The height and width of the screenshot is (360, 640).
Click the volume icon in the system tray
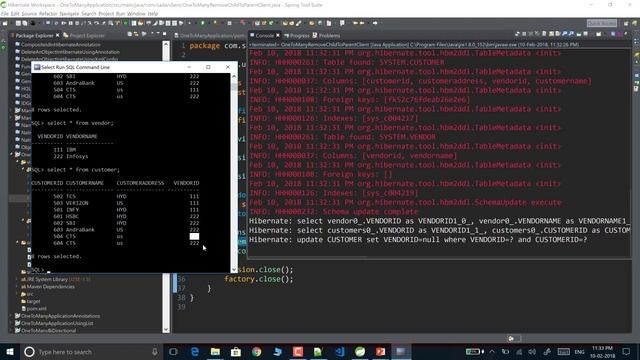tap(532, 351)
